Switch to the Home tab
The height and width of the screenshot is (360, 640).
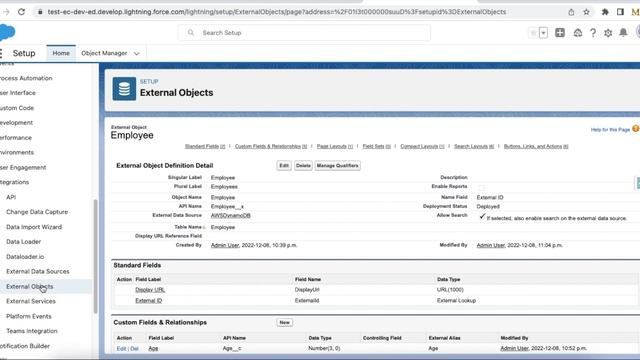(61, 53)
